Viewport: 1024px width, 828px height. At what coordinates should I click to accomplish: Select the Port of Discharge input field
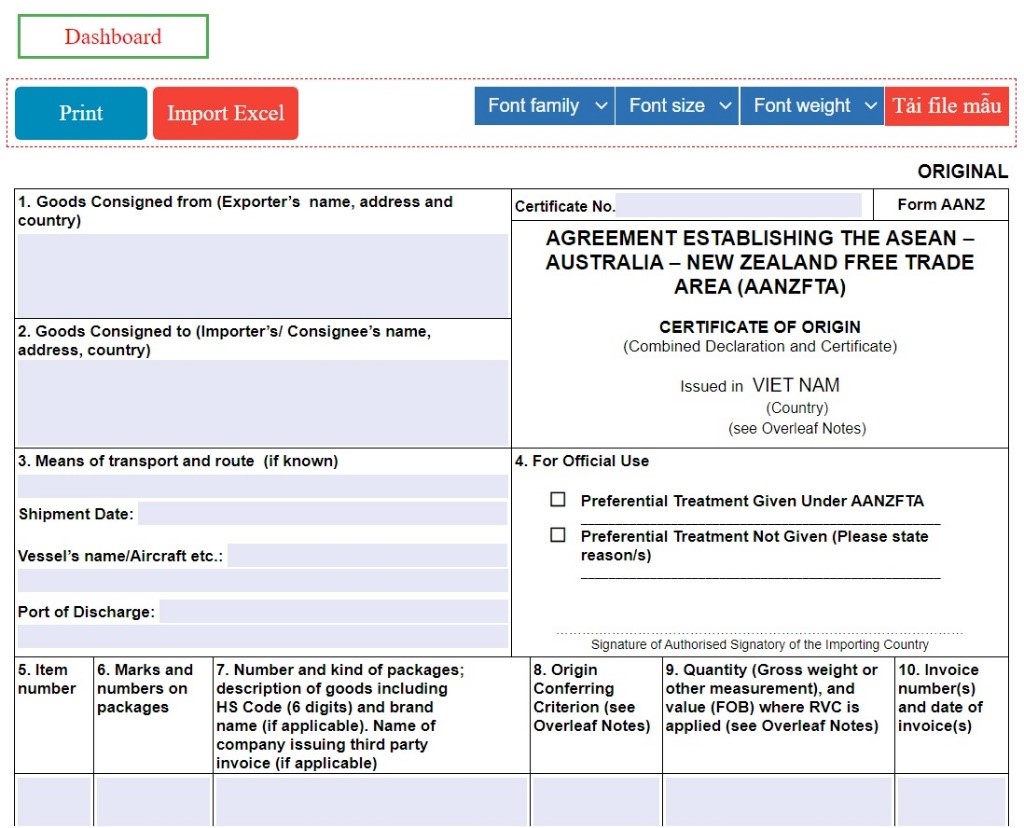(333, 612)
